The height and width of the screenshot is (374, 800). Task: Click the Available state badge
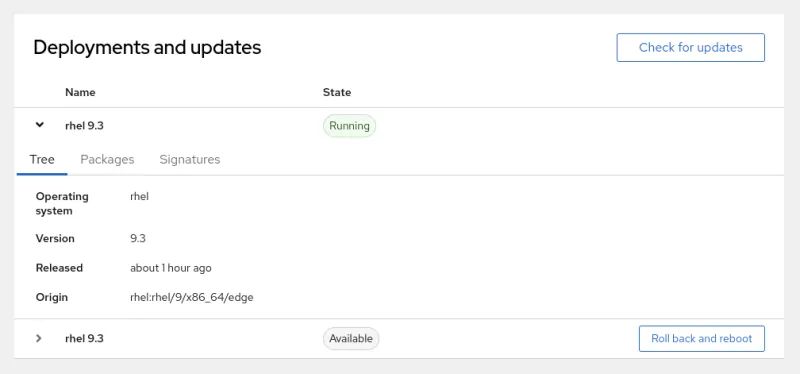pos(351,338)
